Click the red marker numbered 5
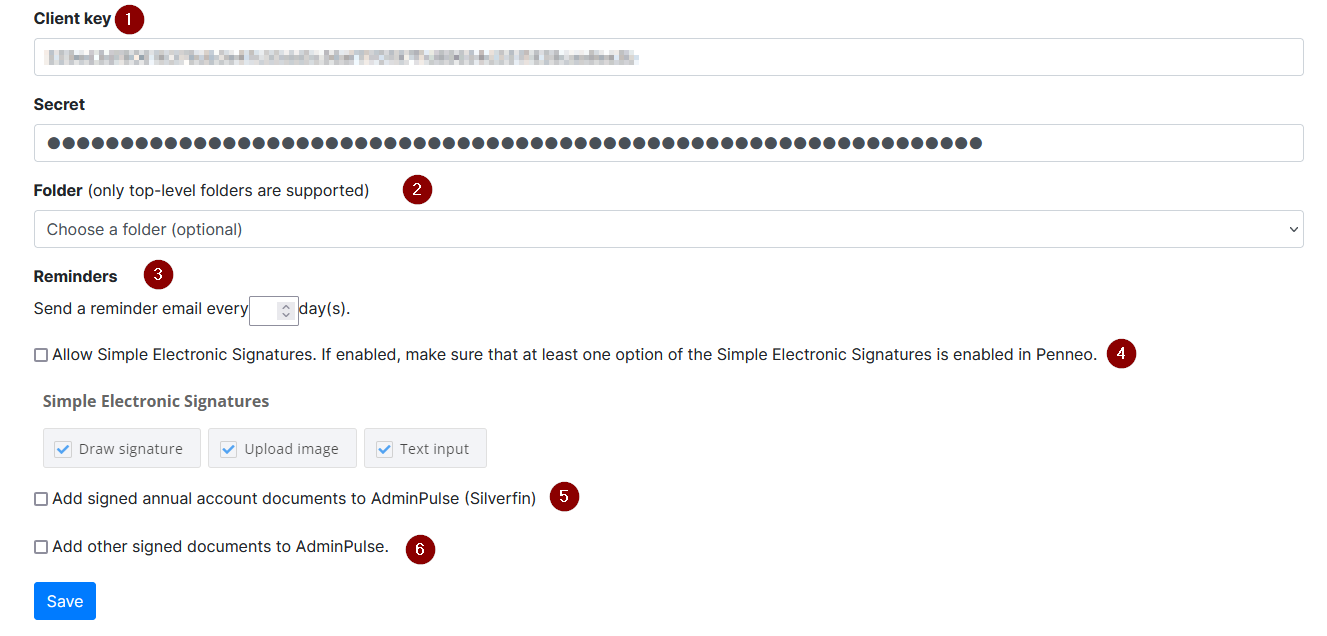 pyautogui.click(x=564, y=496)
